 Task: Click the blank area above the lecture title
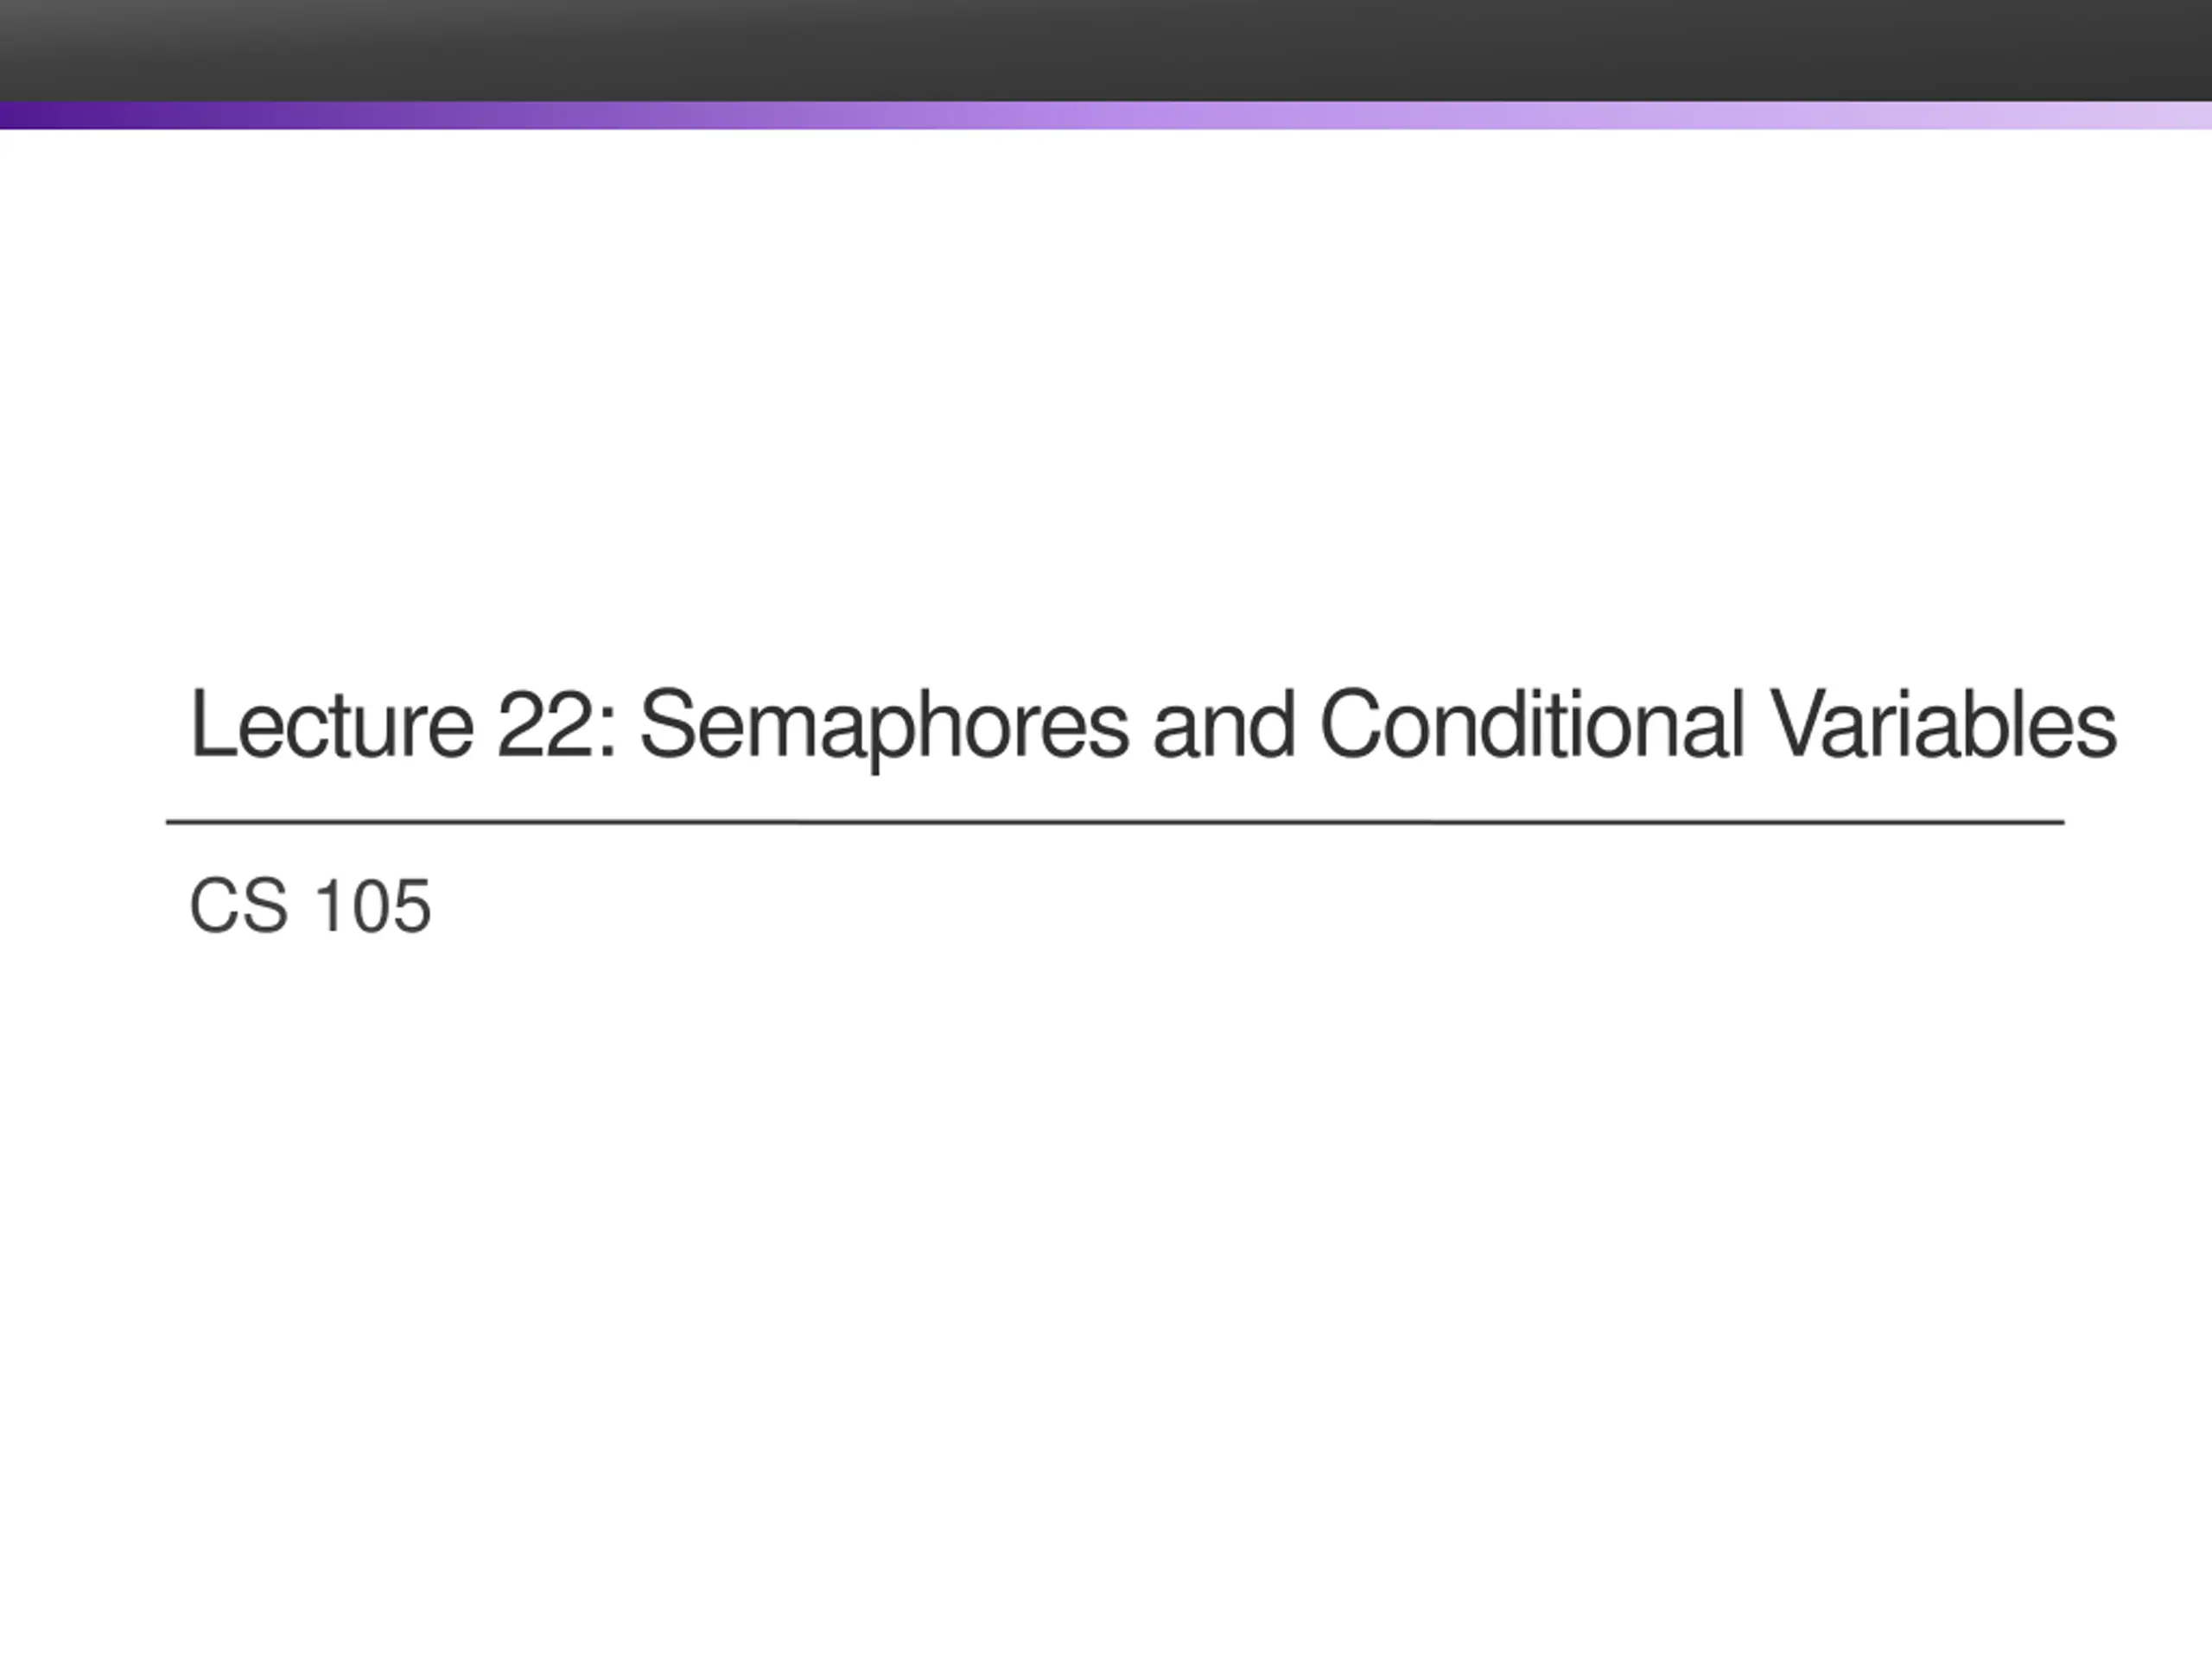(x=1106, y=400)
